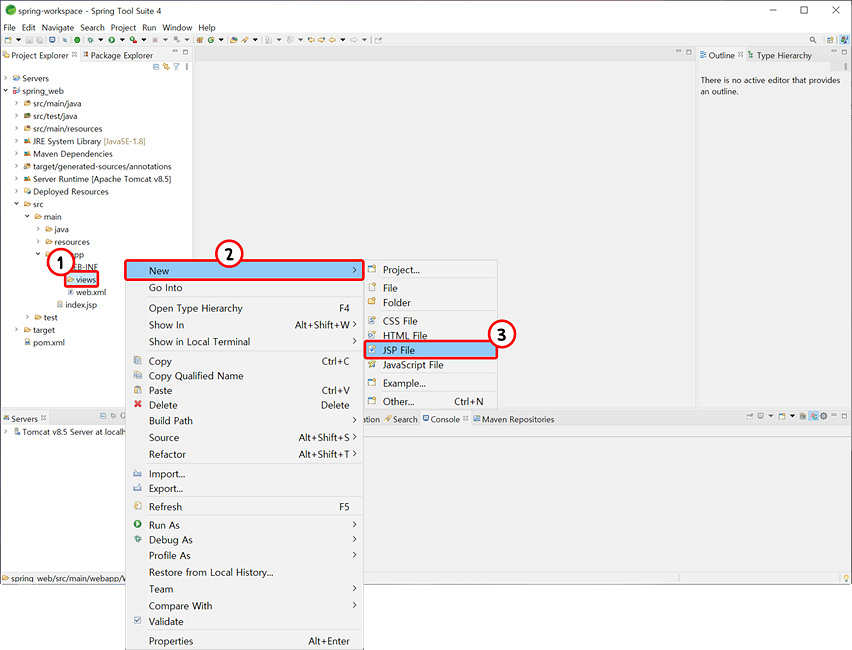This screenshot has width=852, height=650.
Task: Select the Spring perspective icon
Action: click(844, 40)
